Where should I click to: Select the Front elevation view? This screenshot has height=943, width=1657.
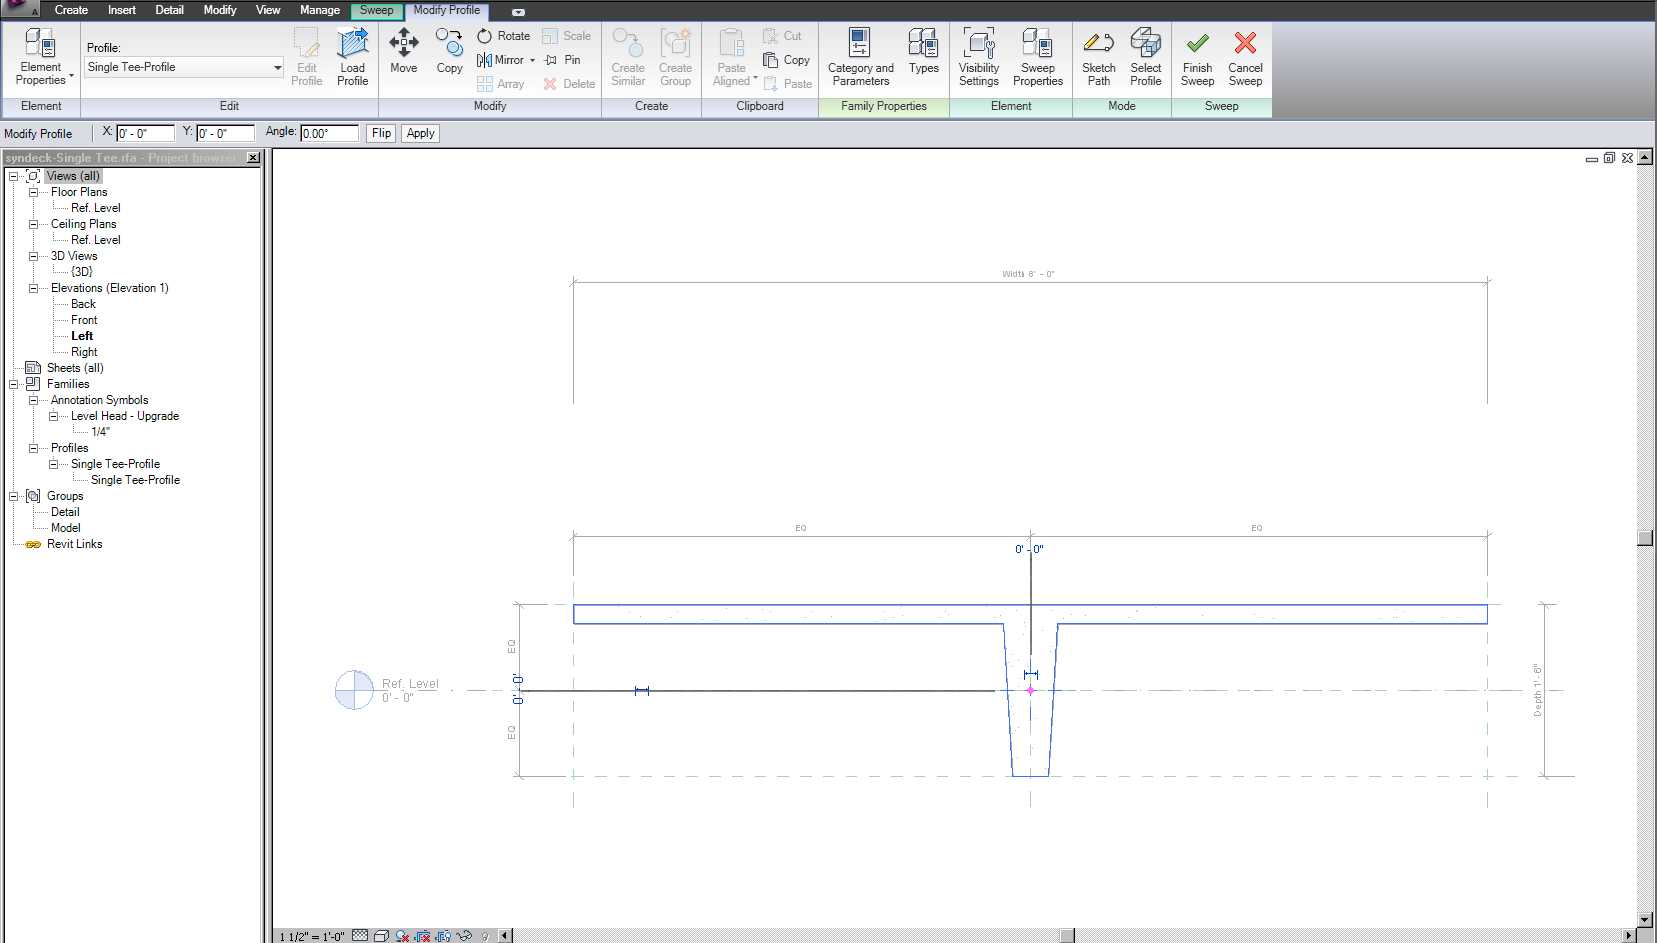point(84,320)
